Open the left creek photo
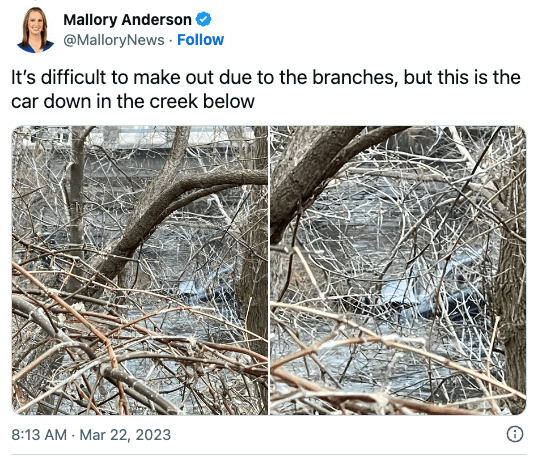The height and width of the screenshot is (457, 538). tap(140, 270)
